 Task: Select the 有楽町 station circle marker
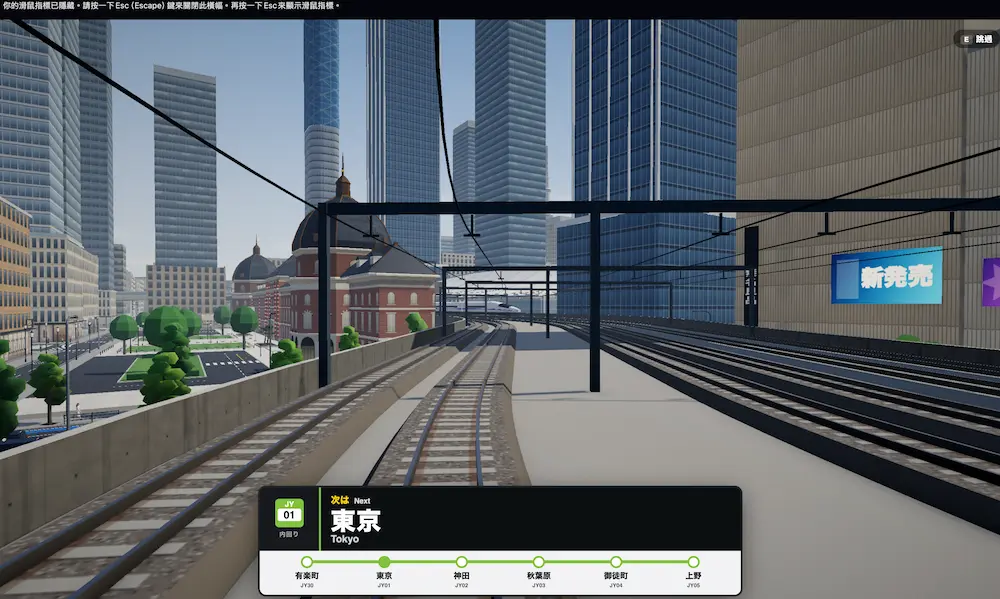307,562
